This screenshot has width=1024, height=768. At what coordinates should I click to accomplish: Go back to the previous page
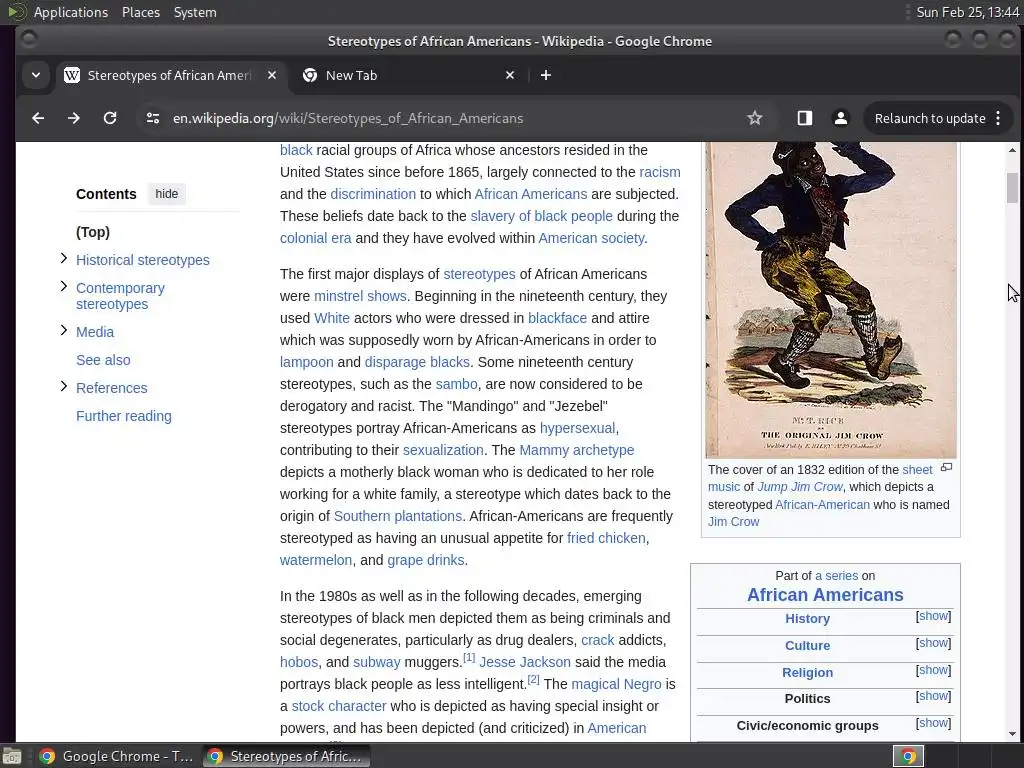pyautogui.click(x=38, y=118)
